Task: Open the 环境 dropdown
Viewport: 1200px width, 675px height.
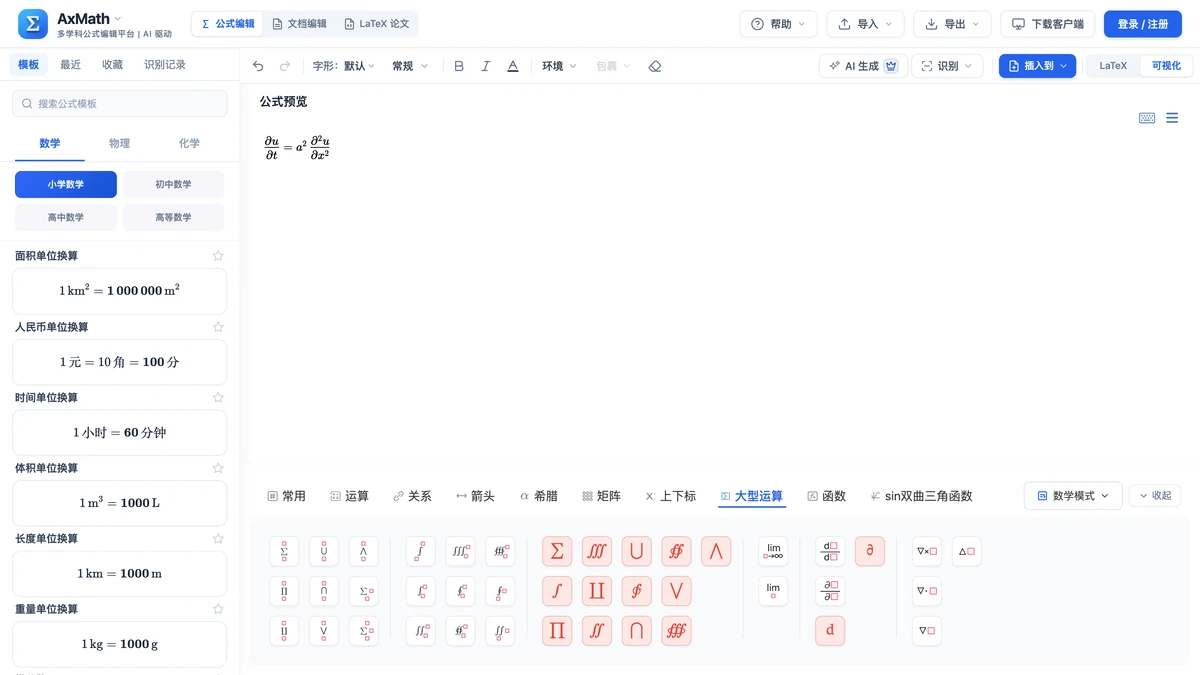Action: (559, 66)
